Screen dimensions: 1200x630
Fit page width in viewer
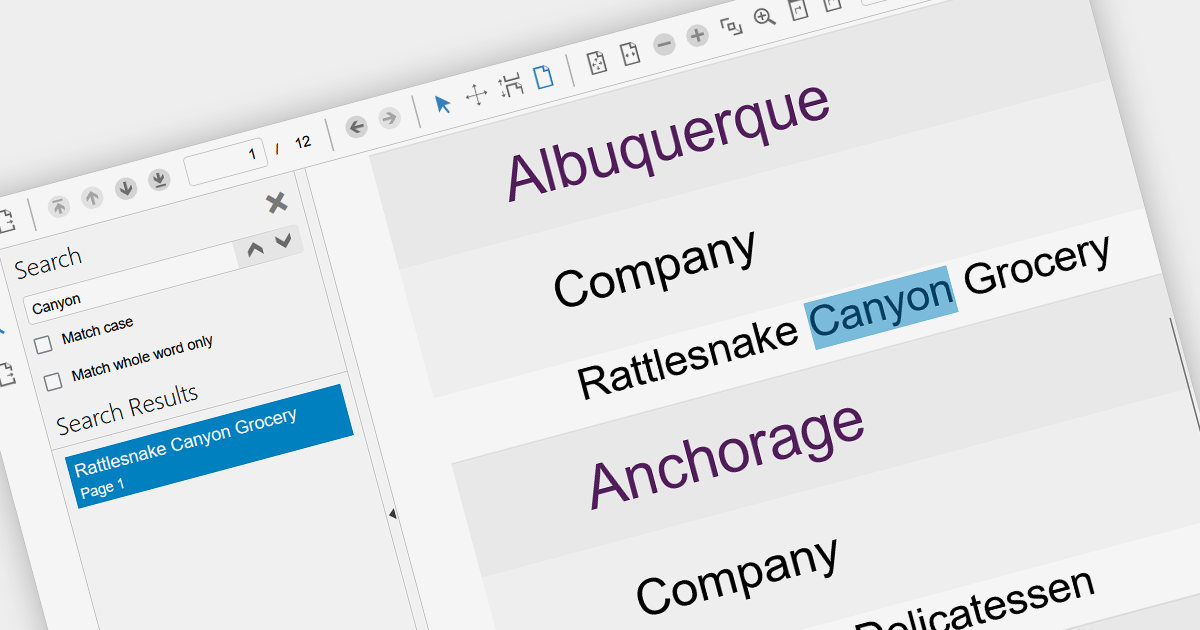(x=630, y=54)
